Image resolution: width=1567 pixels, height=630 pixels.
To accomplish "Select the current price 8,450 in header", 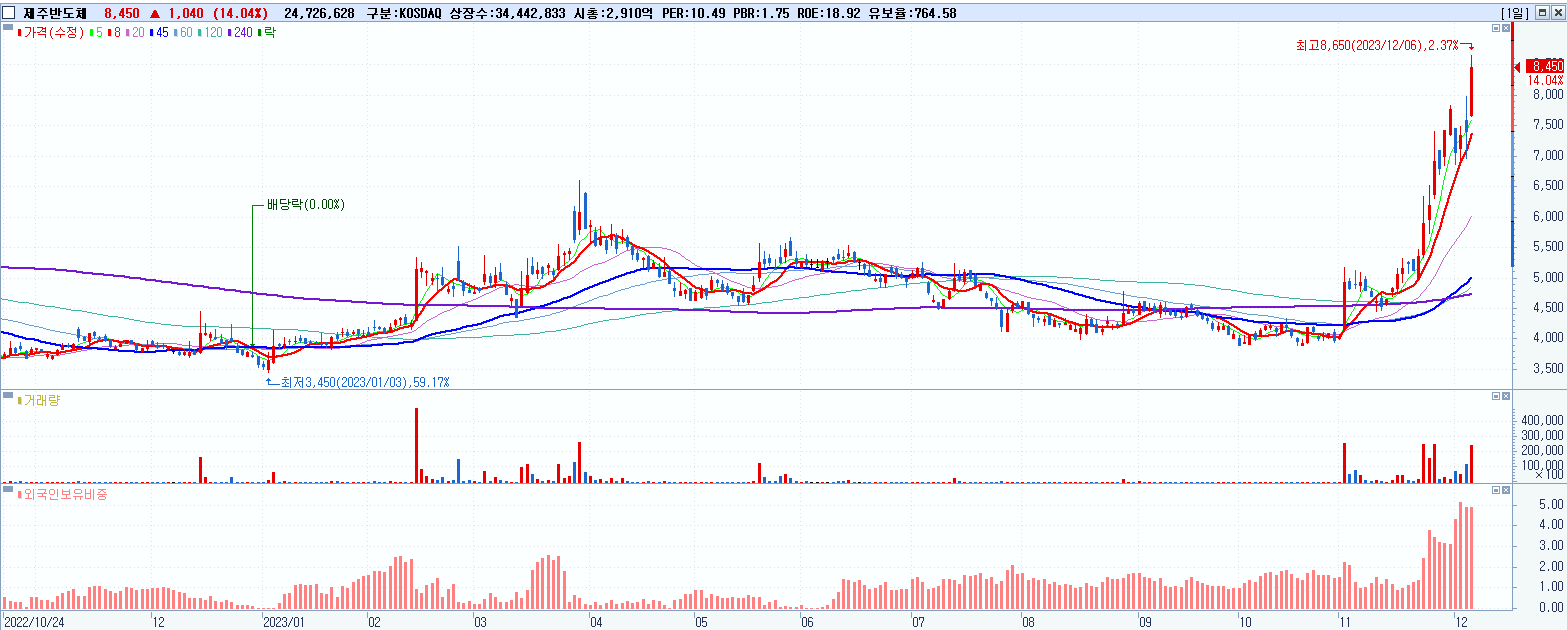I will click(122, 13).
